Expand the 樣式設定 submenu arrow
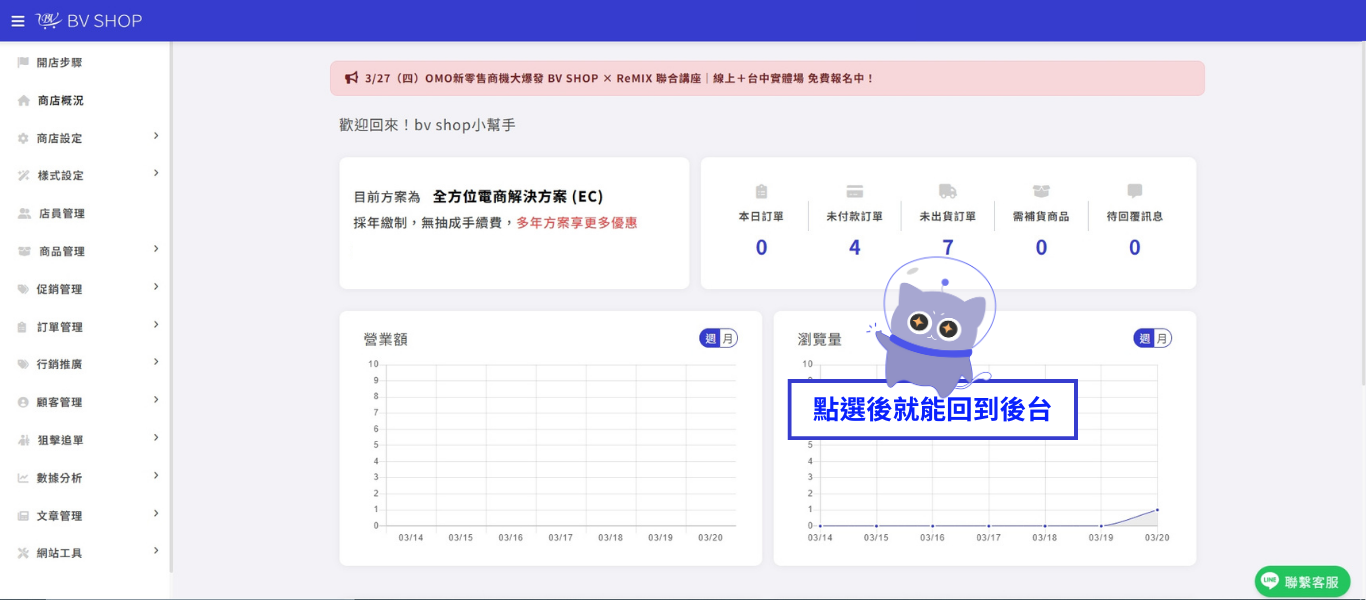Viewport: 1366px width, 600px height. point(156,174)
